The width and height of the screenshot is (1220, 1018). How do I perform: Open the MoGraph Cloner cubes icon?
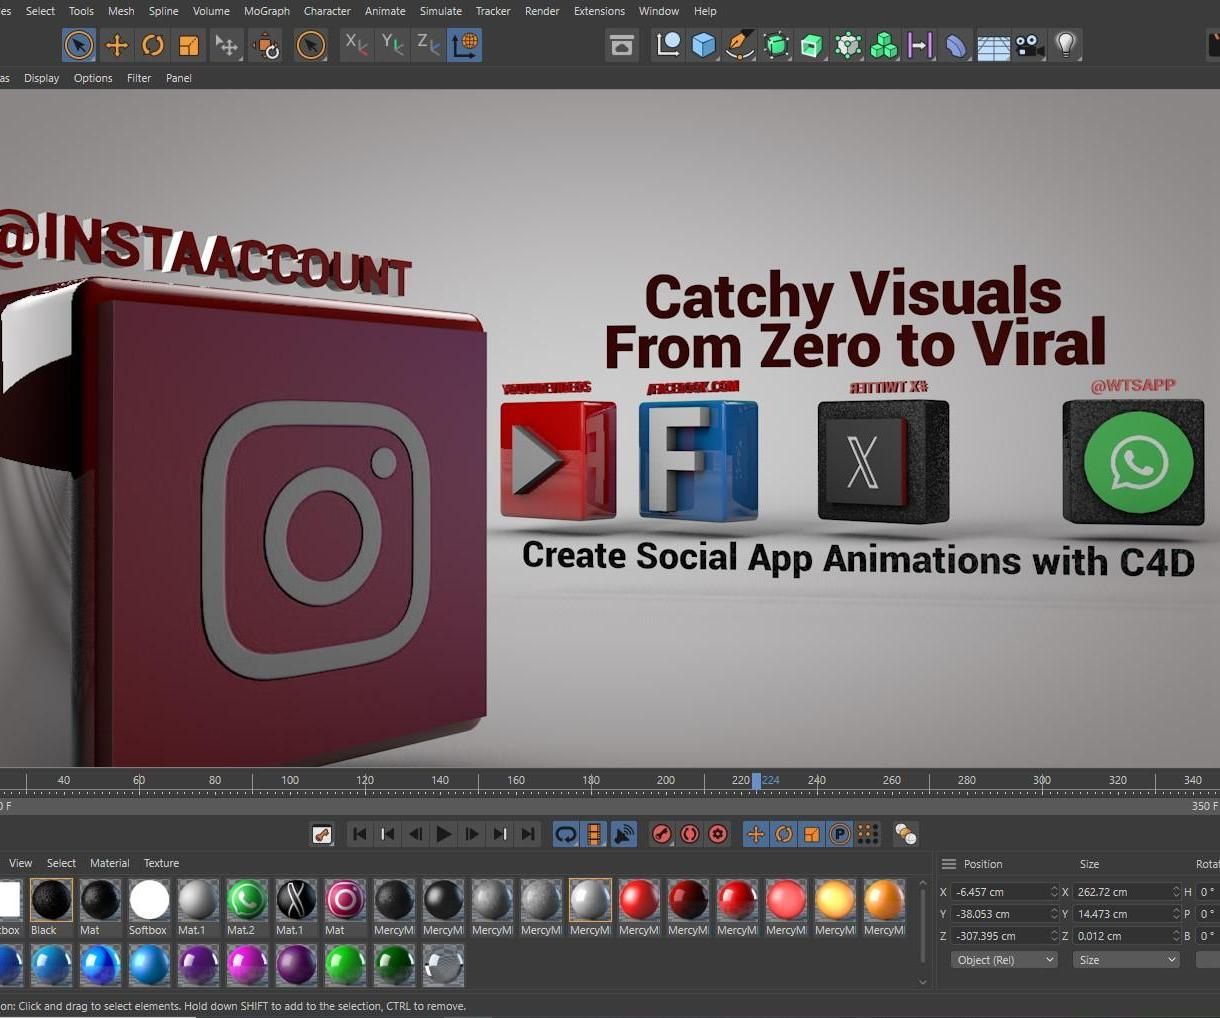pyautogui.click(x=884, y=45)
